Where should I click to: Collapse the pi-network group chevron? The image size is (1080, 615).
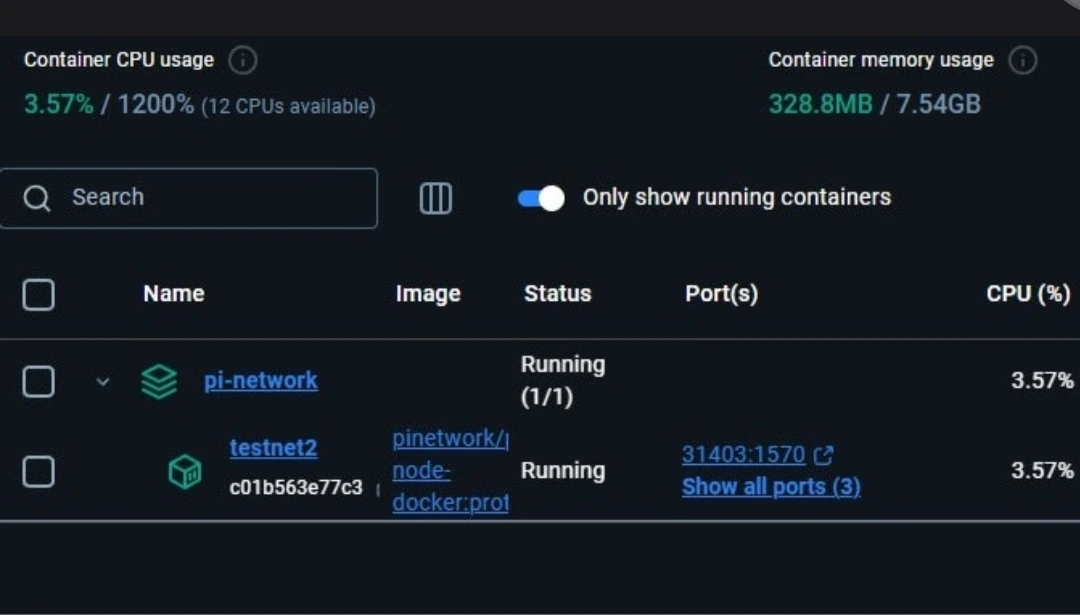click(x=103, y=381)
